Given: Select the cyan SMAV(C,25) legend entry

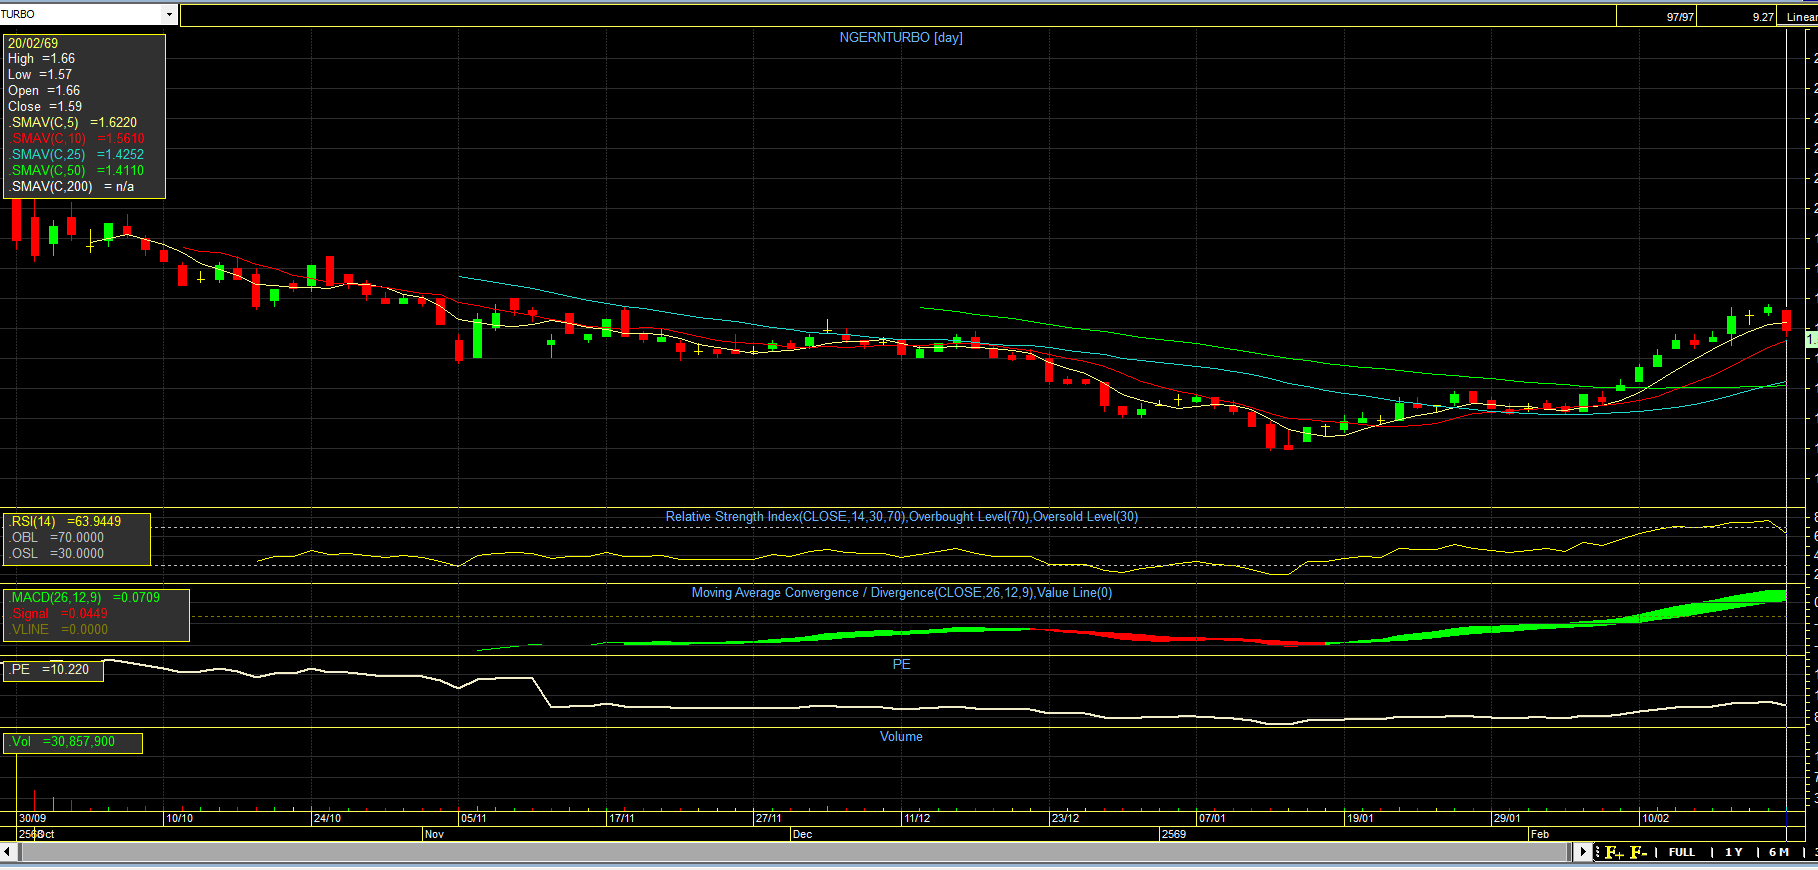Looking at the screenshot, I should (x=77, y=155).
